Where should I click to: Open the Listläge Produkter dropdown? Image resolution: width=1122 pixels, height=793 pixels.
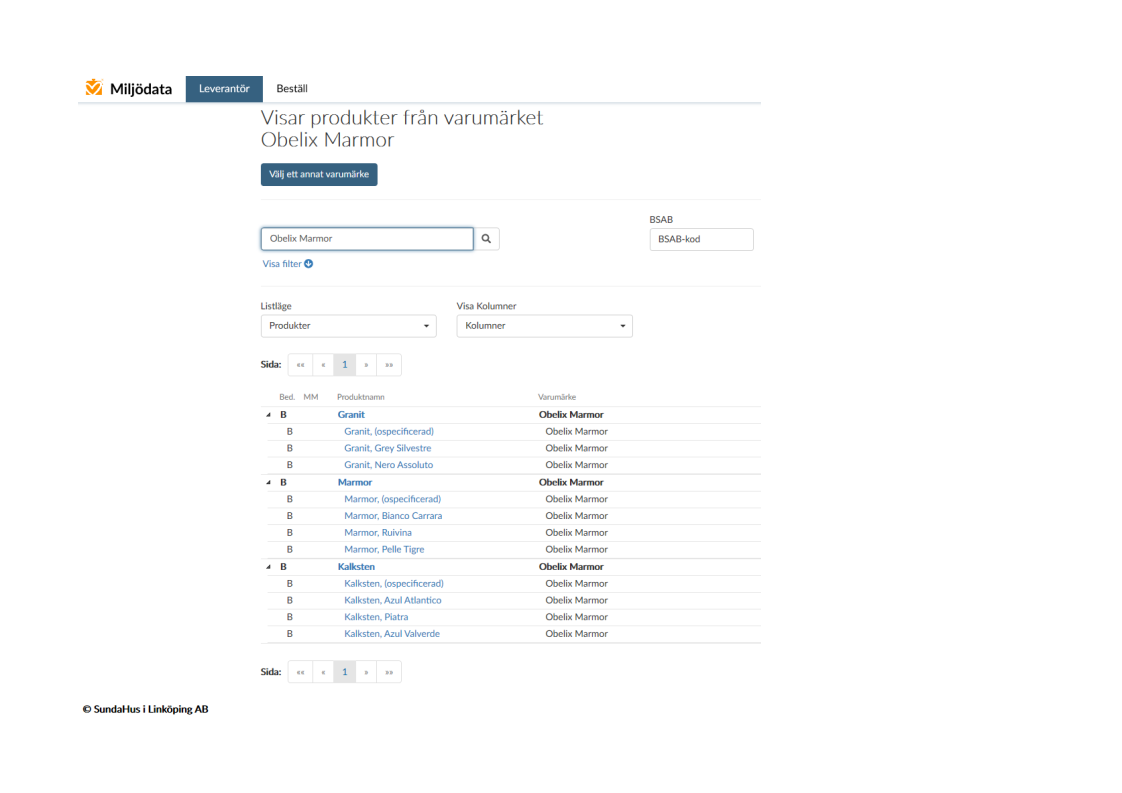coord(348,326)
